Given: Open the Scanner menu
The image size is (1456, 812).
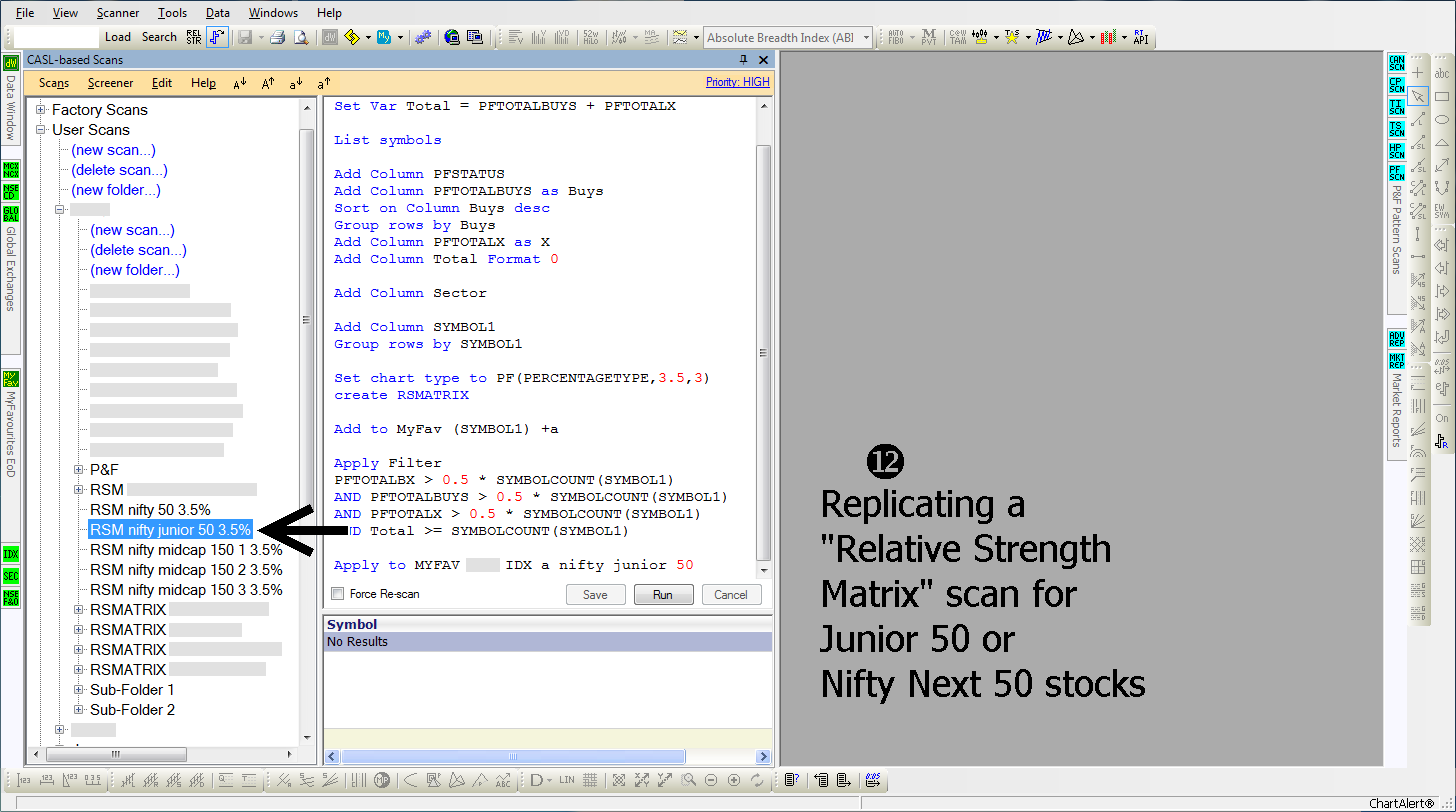Looking at the screenshot, I should 118,13.
